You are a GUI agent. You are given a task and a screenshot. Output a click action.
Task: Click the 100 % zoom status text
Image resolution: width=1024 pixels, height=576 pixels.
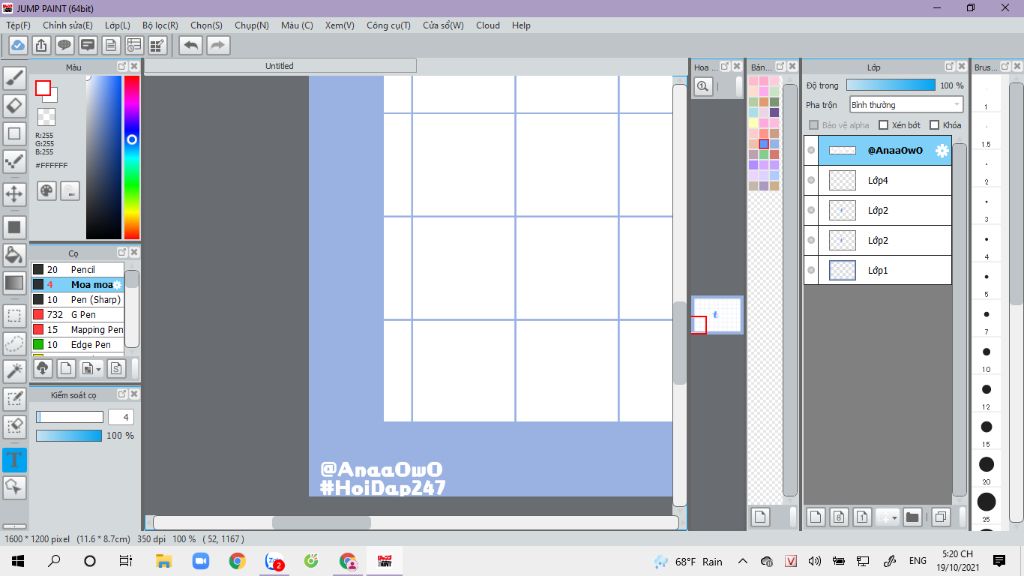[x=184, y=539]
